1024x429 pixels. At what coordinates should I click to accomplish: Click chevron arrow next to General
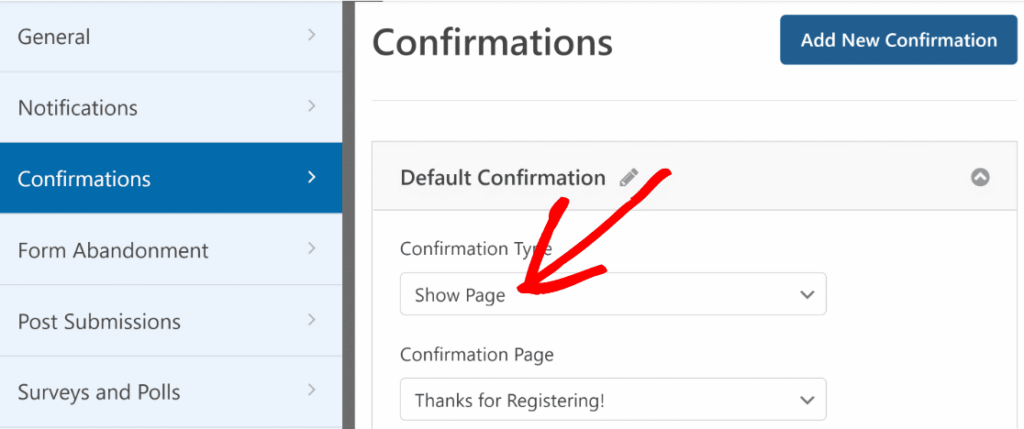click(312, 35)
